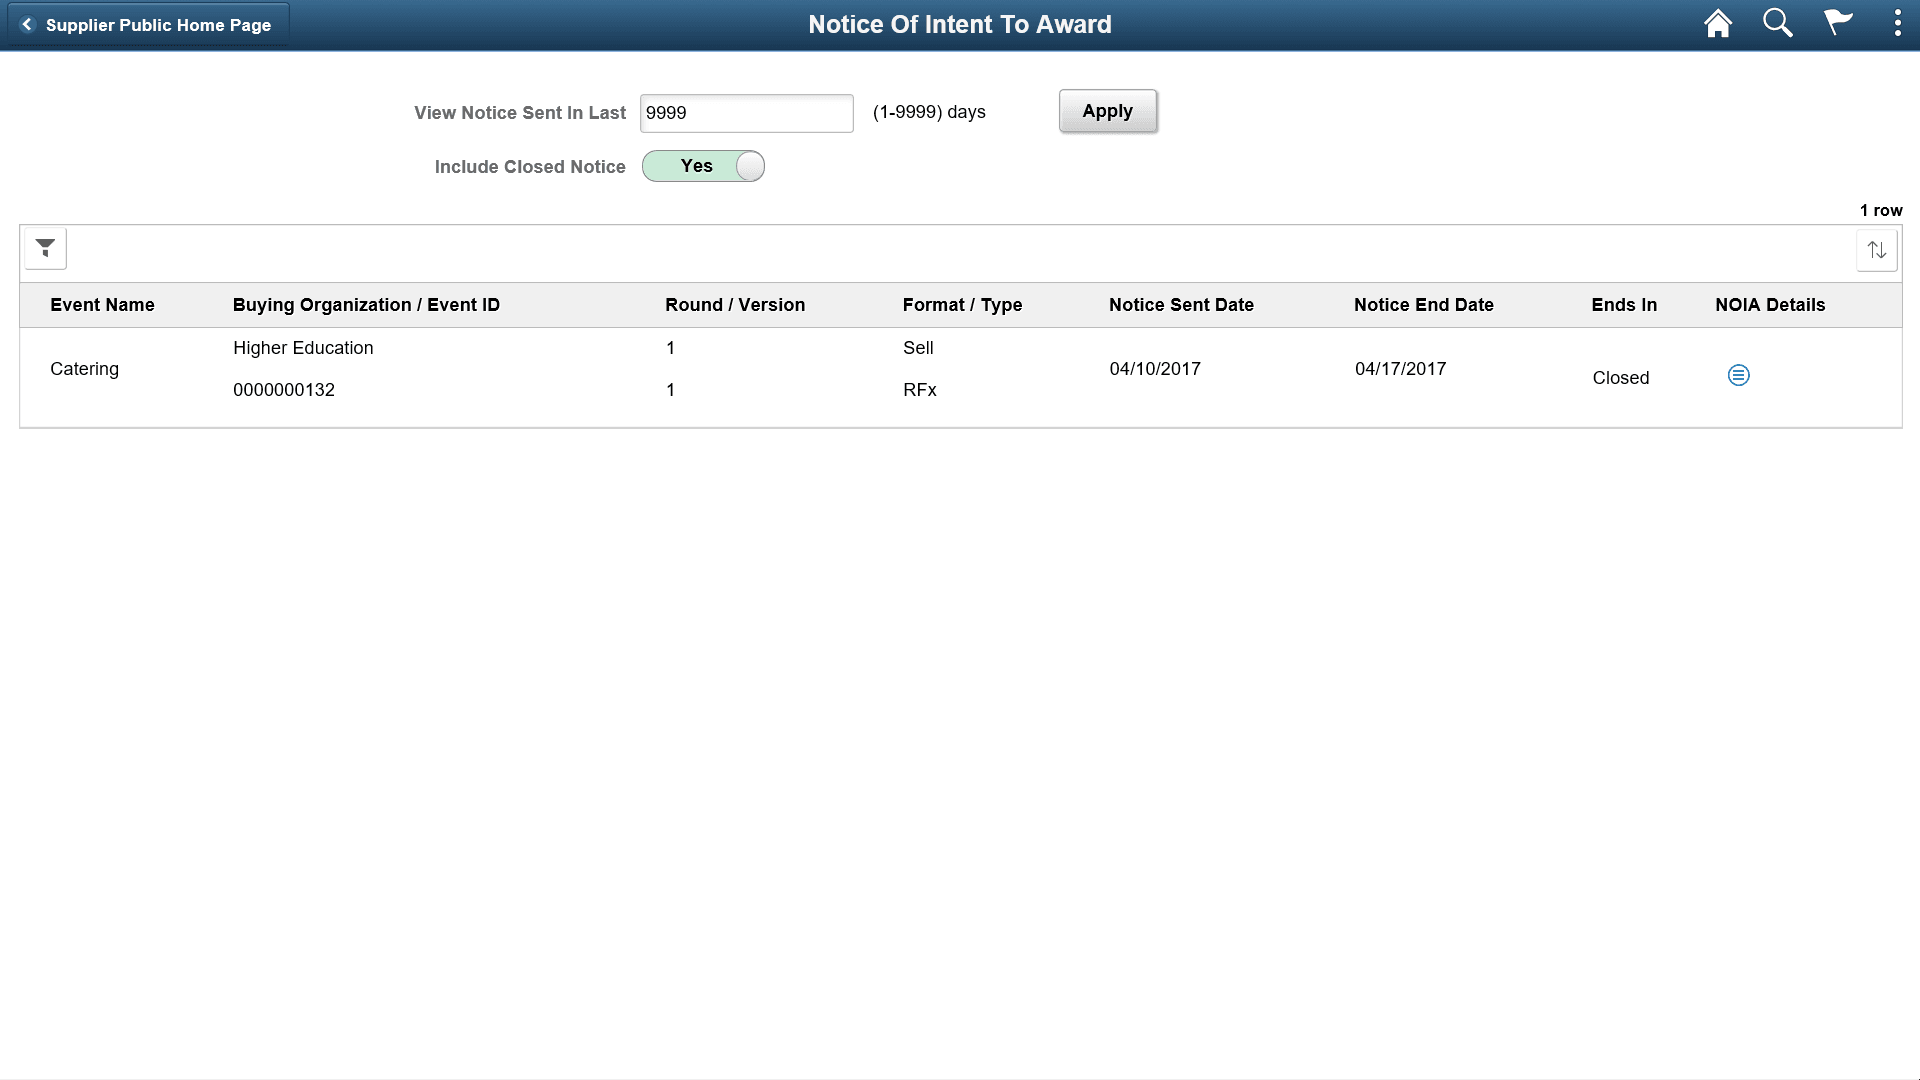Click the View Notice Sent In Last field
The image size is (1920, 1080).
[x=746, y=113]
